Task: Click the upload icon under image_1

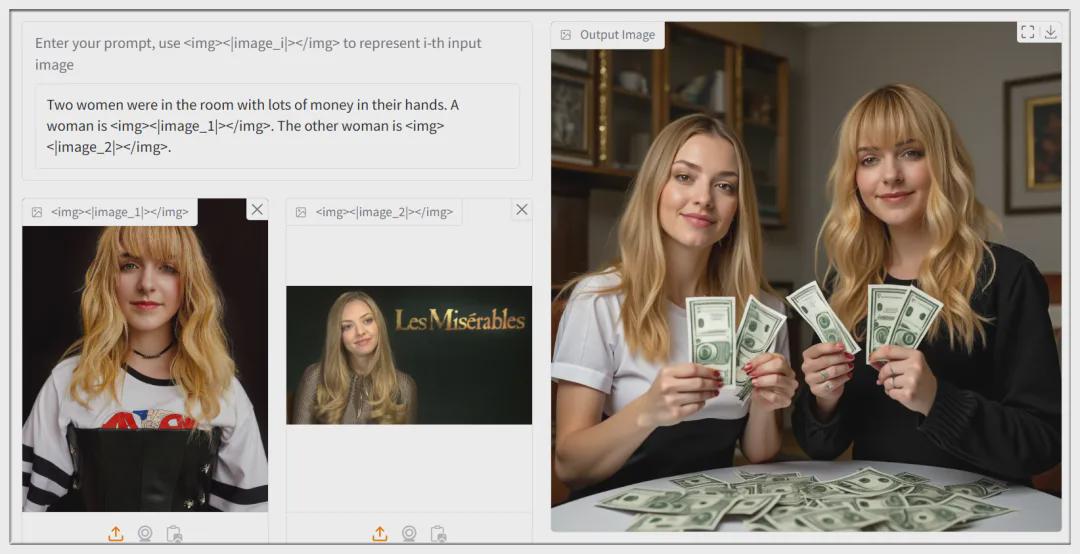Action: (116, 534)
